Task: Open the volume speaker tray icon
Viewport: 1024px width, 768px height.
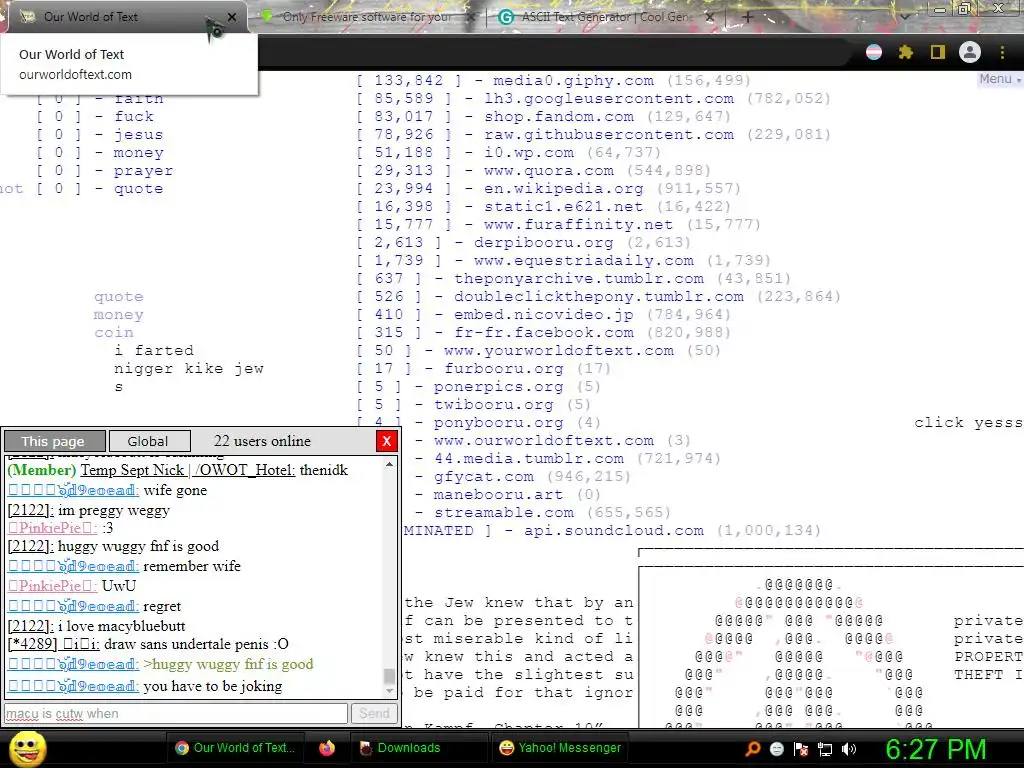Action: tap(849, 749)
